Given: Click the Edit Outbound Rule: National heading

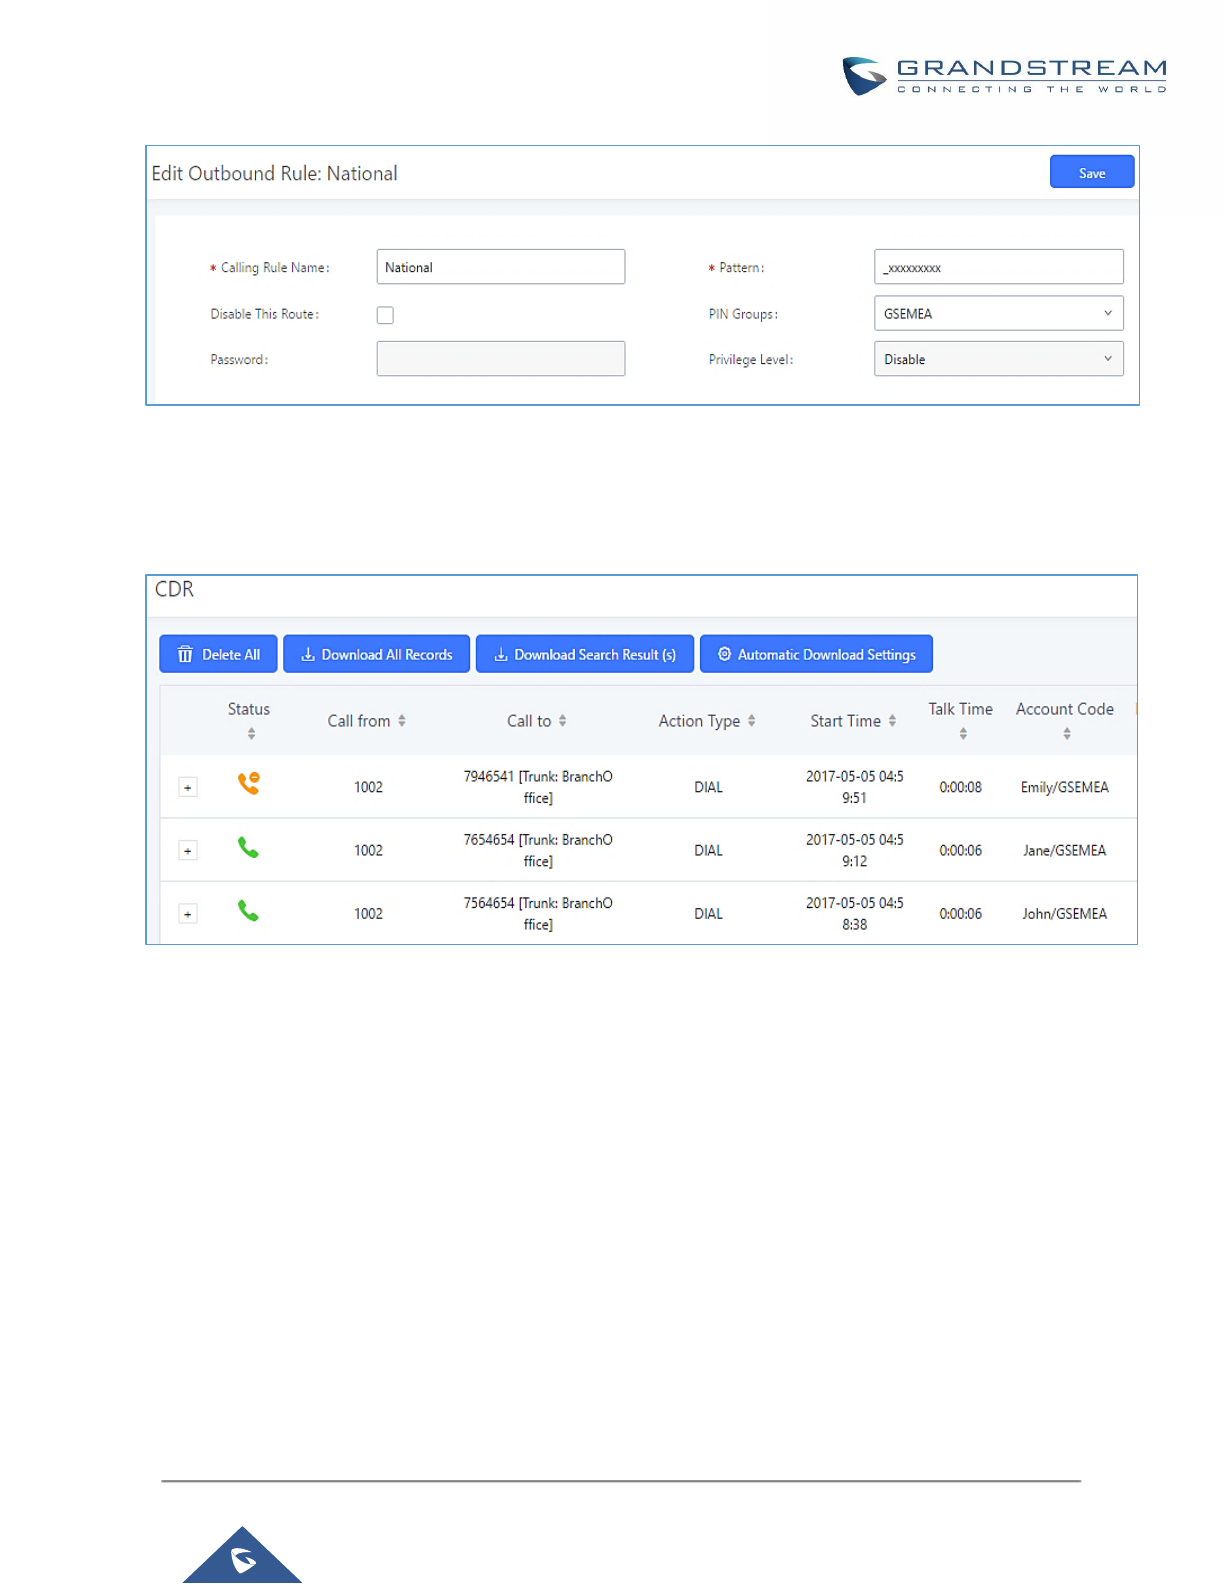Looking at the screenshot, I should [x=274, y=173].
